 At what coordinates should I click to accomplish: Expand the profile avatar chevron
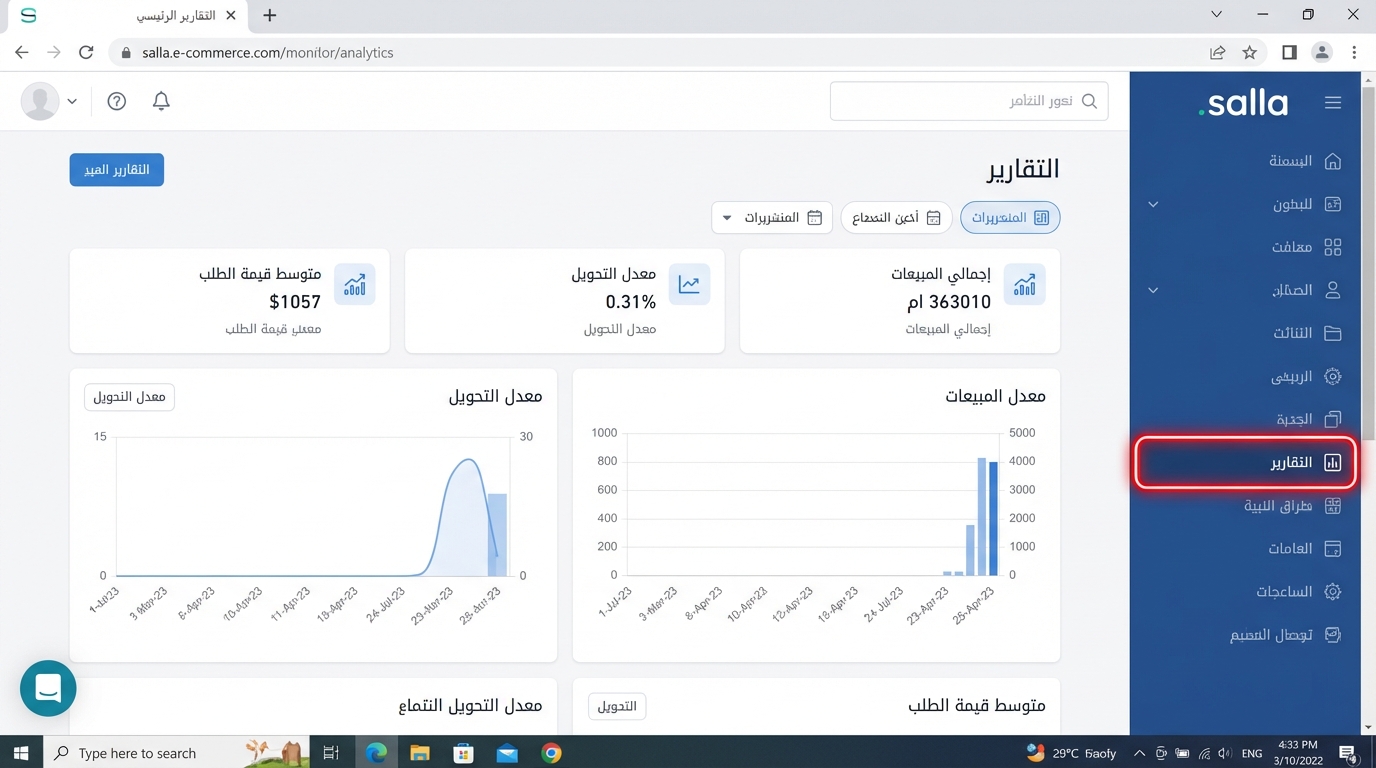click(71, 100)
